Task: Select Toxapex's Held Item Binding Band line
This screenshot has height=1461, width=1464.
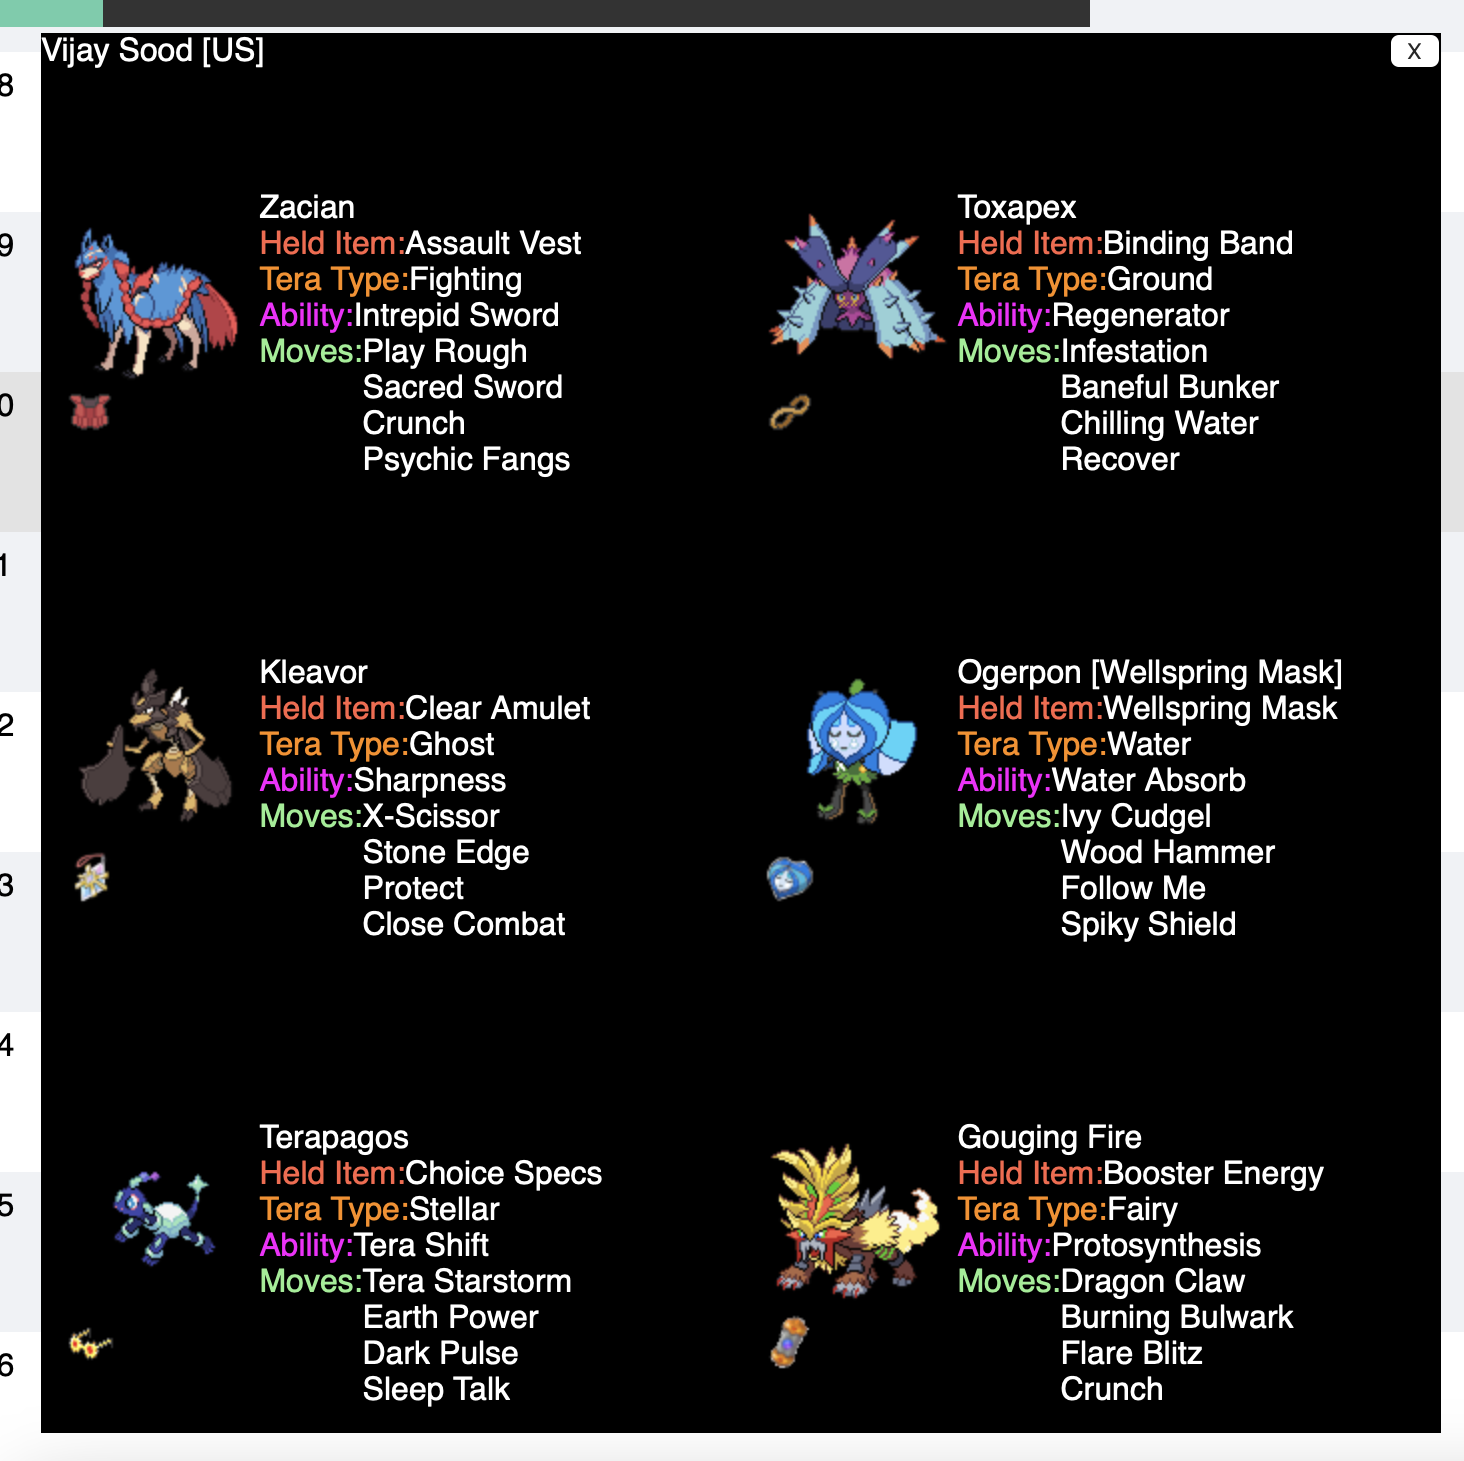Action: 1125,243
